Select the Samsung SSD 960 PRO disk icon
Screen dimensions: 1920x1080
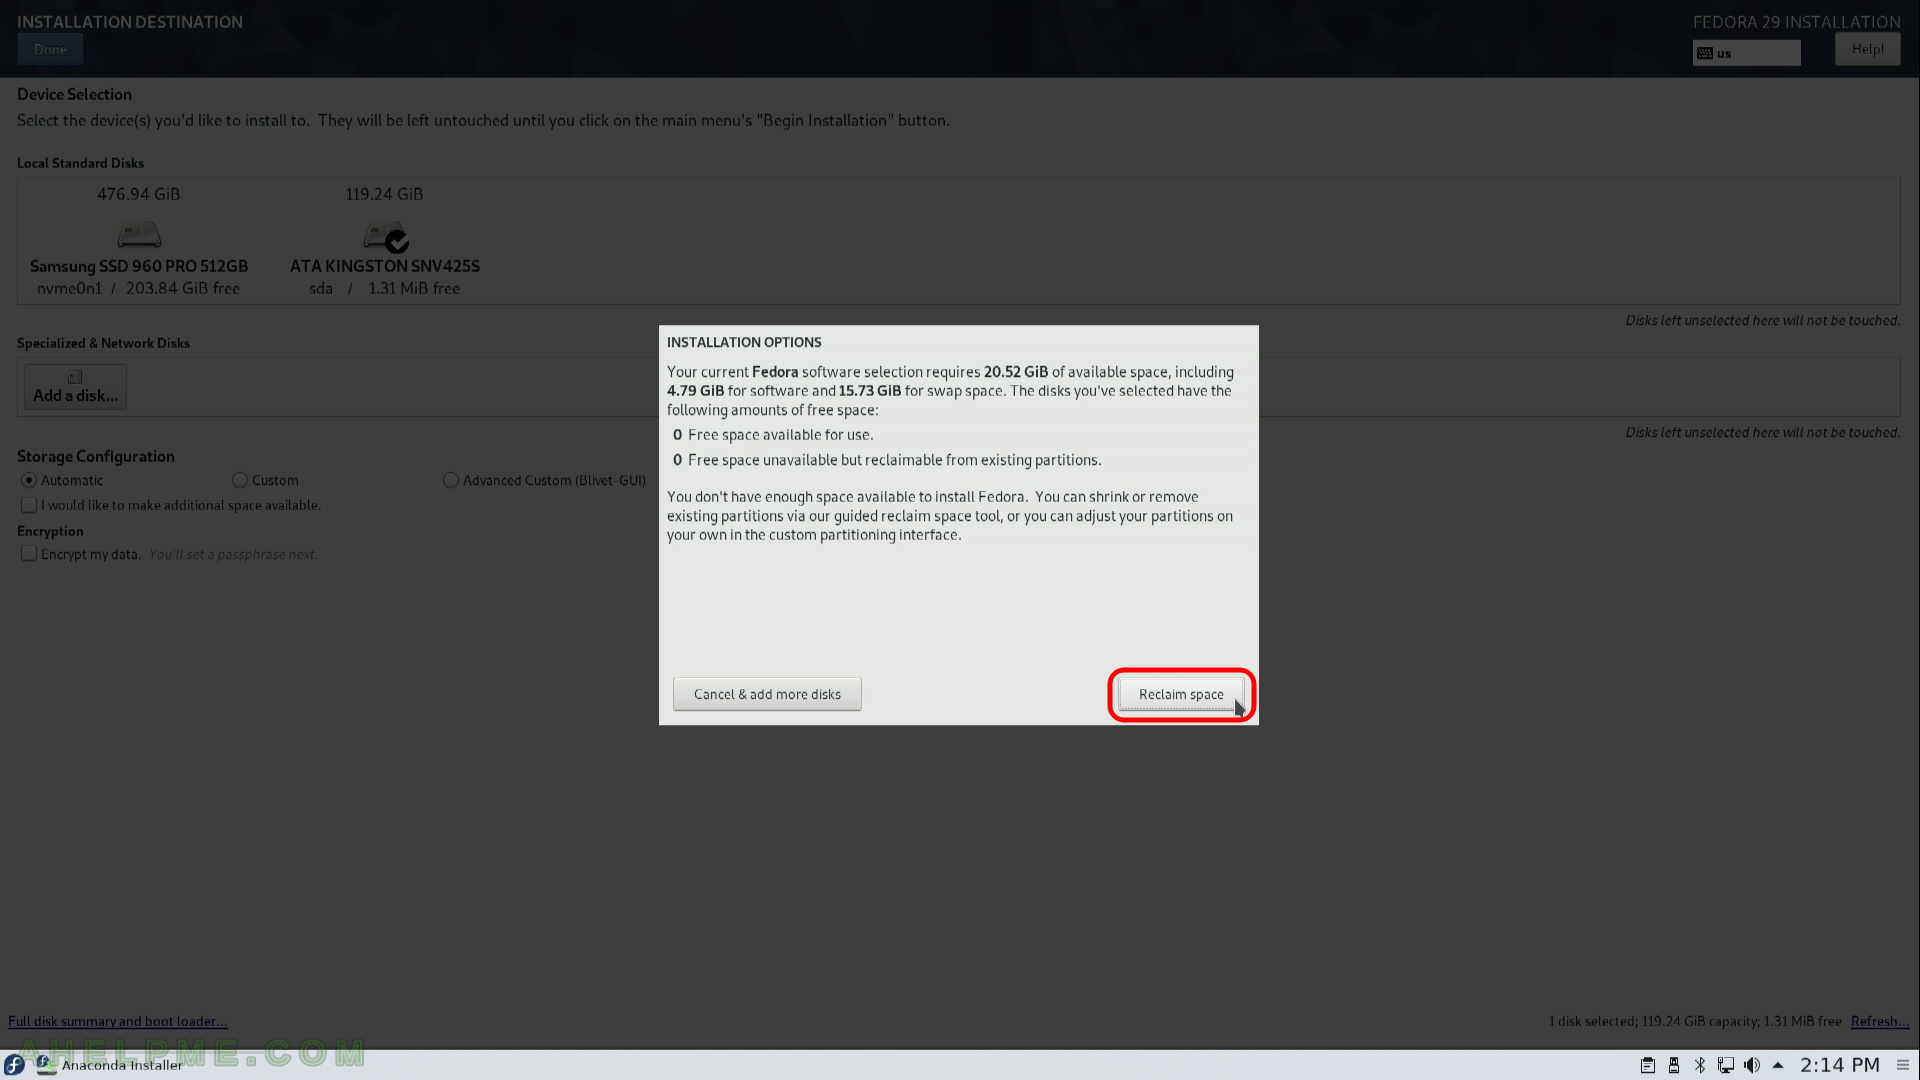tap(139, 236)
